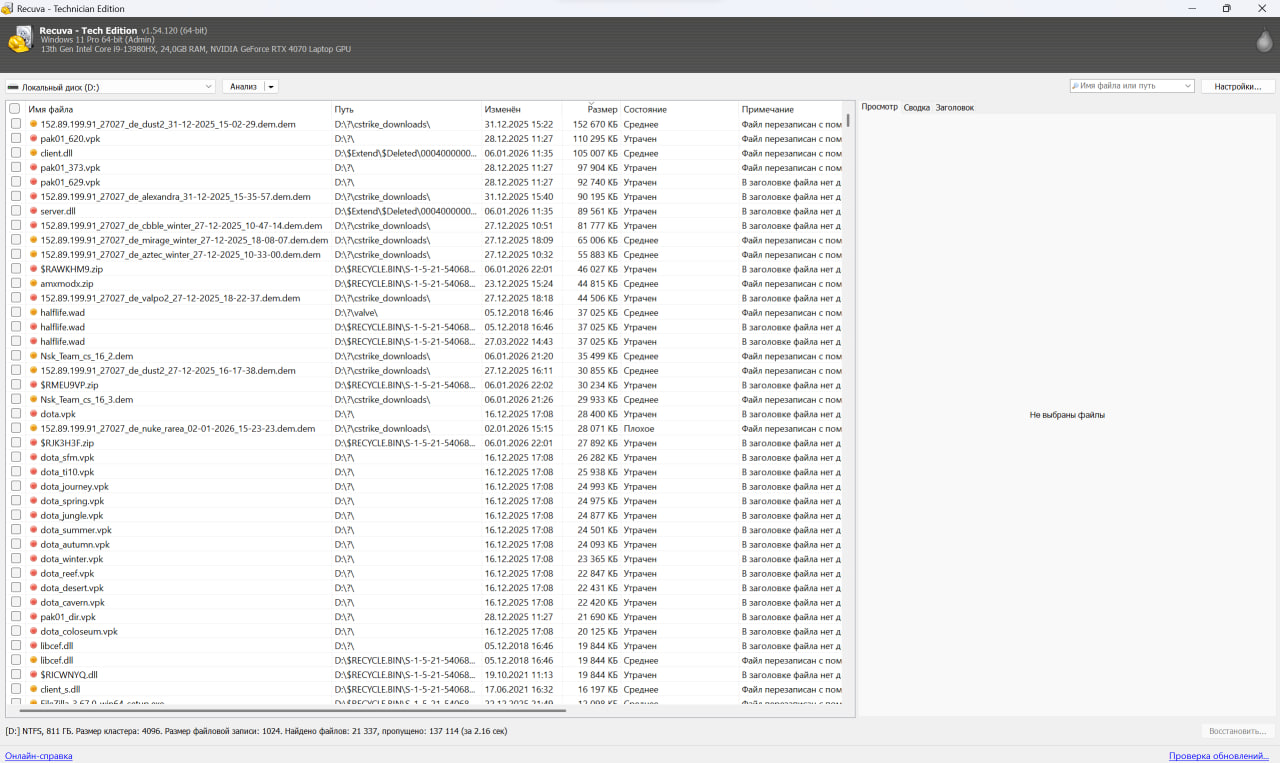
Task: Check the box for $RAWKHM9.zip
Action: point(16,269)
